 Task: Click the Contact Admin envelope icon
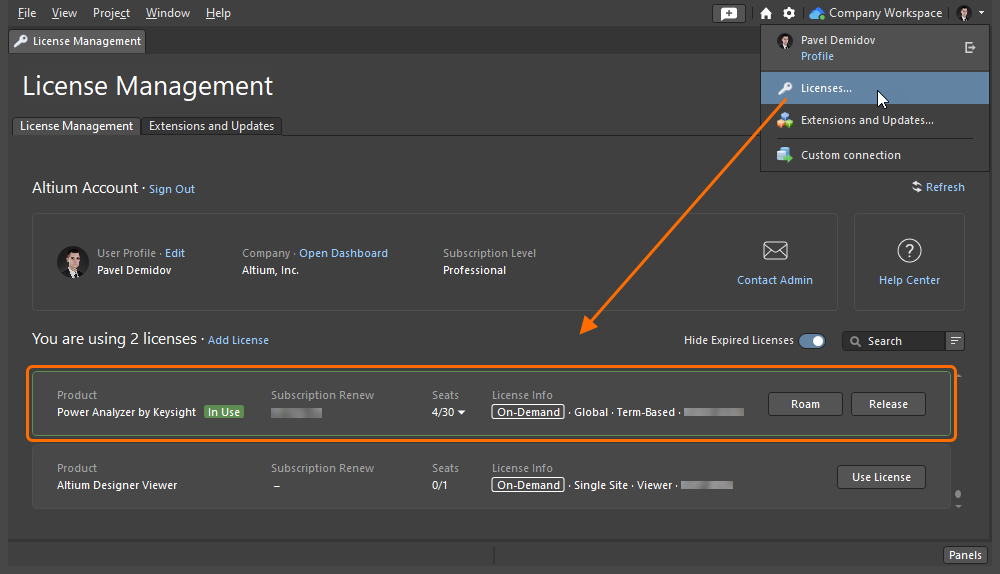775,251
